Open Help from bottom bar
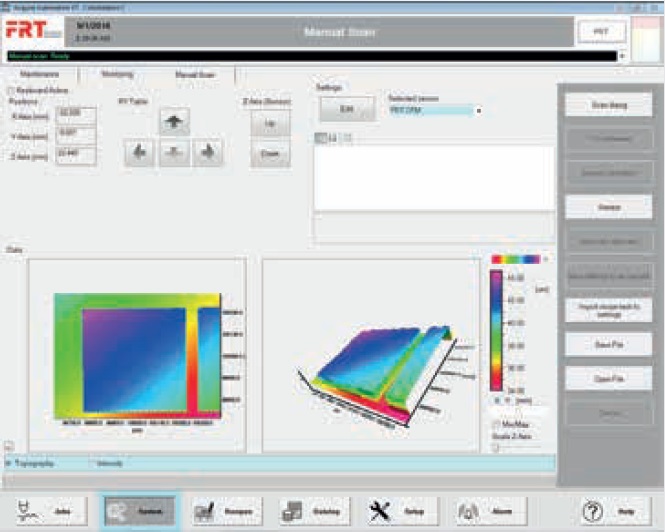Image resolution: width=665 pixels, height=532 pixels. 609,510
